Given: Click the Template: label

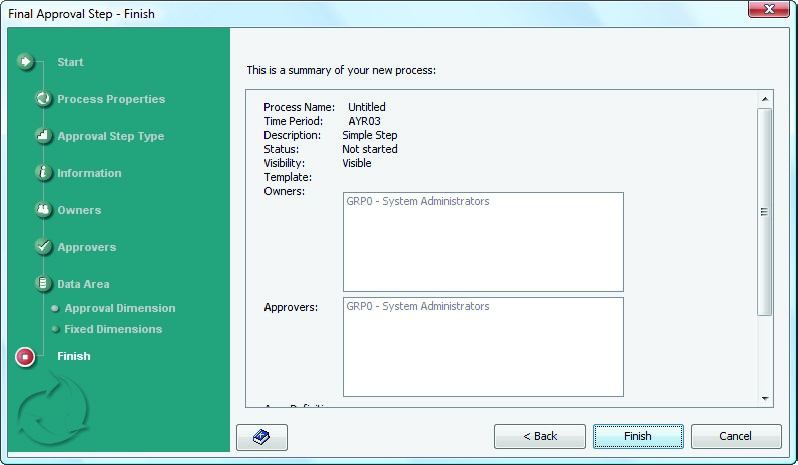Looking at the screenshot, I should coord(288,178).
